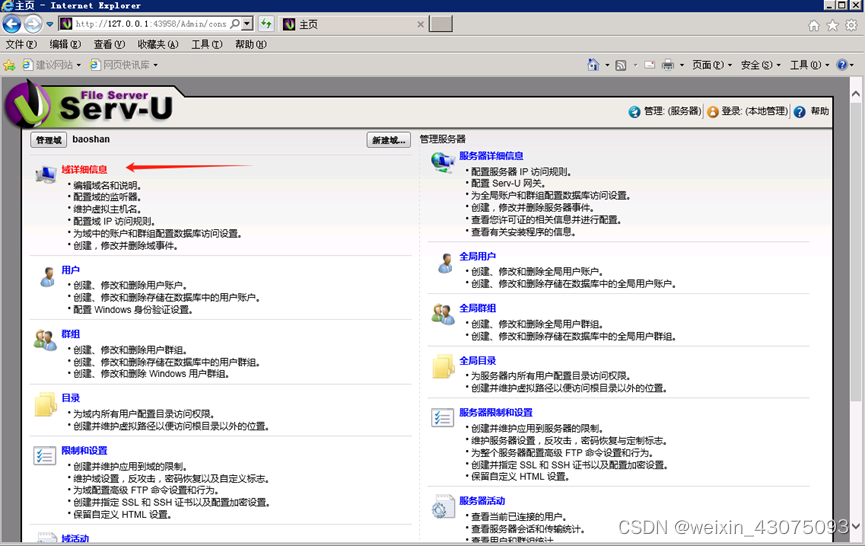865x546 pixels.
Task: Click the Serv-U logo icon
Action: 27,105
